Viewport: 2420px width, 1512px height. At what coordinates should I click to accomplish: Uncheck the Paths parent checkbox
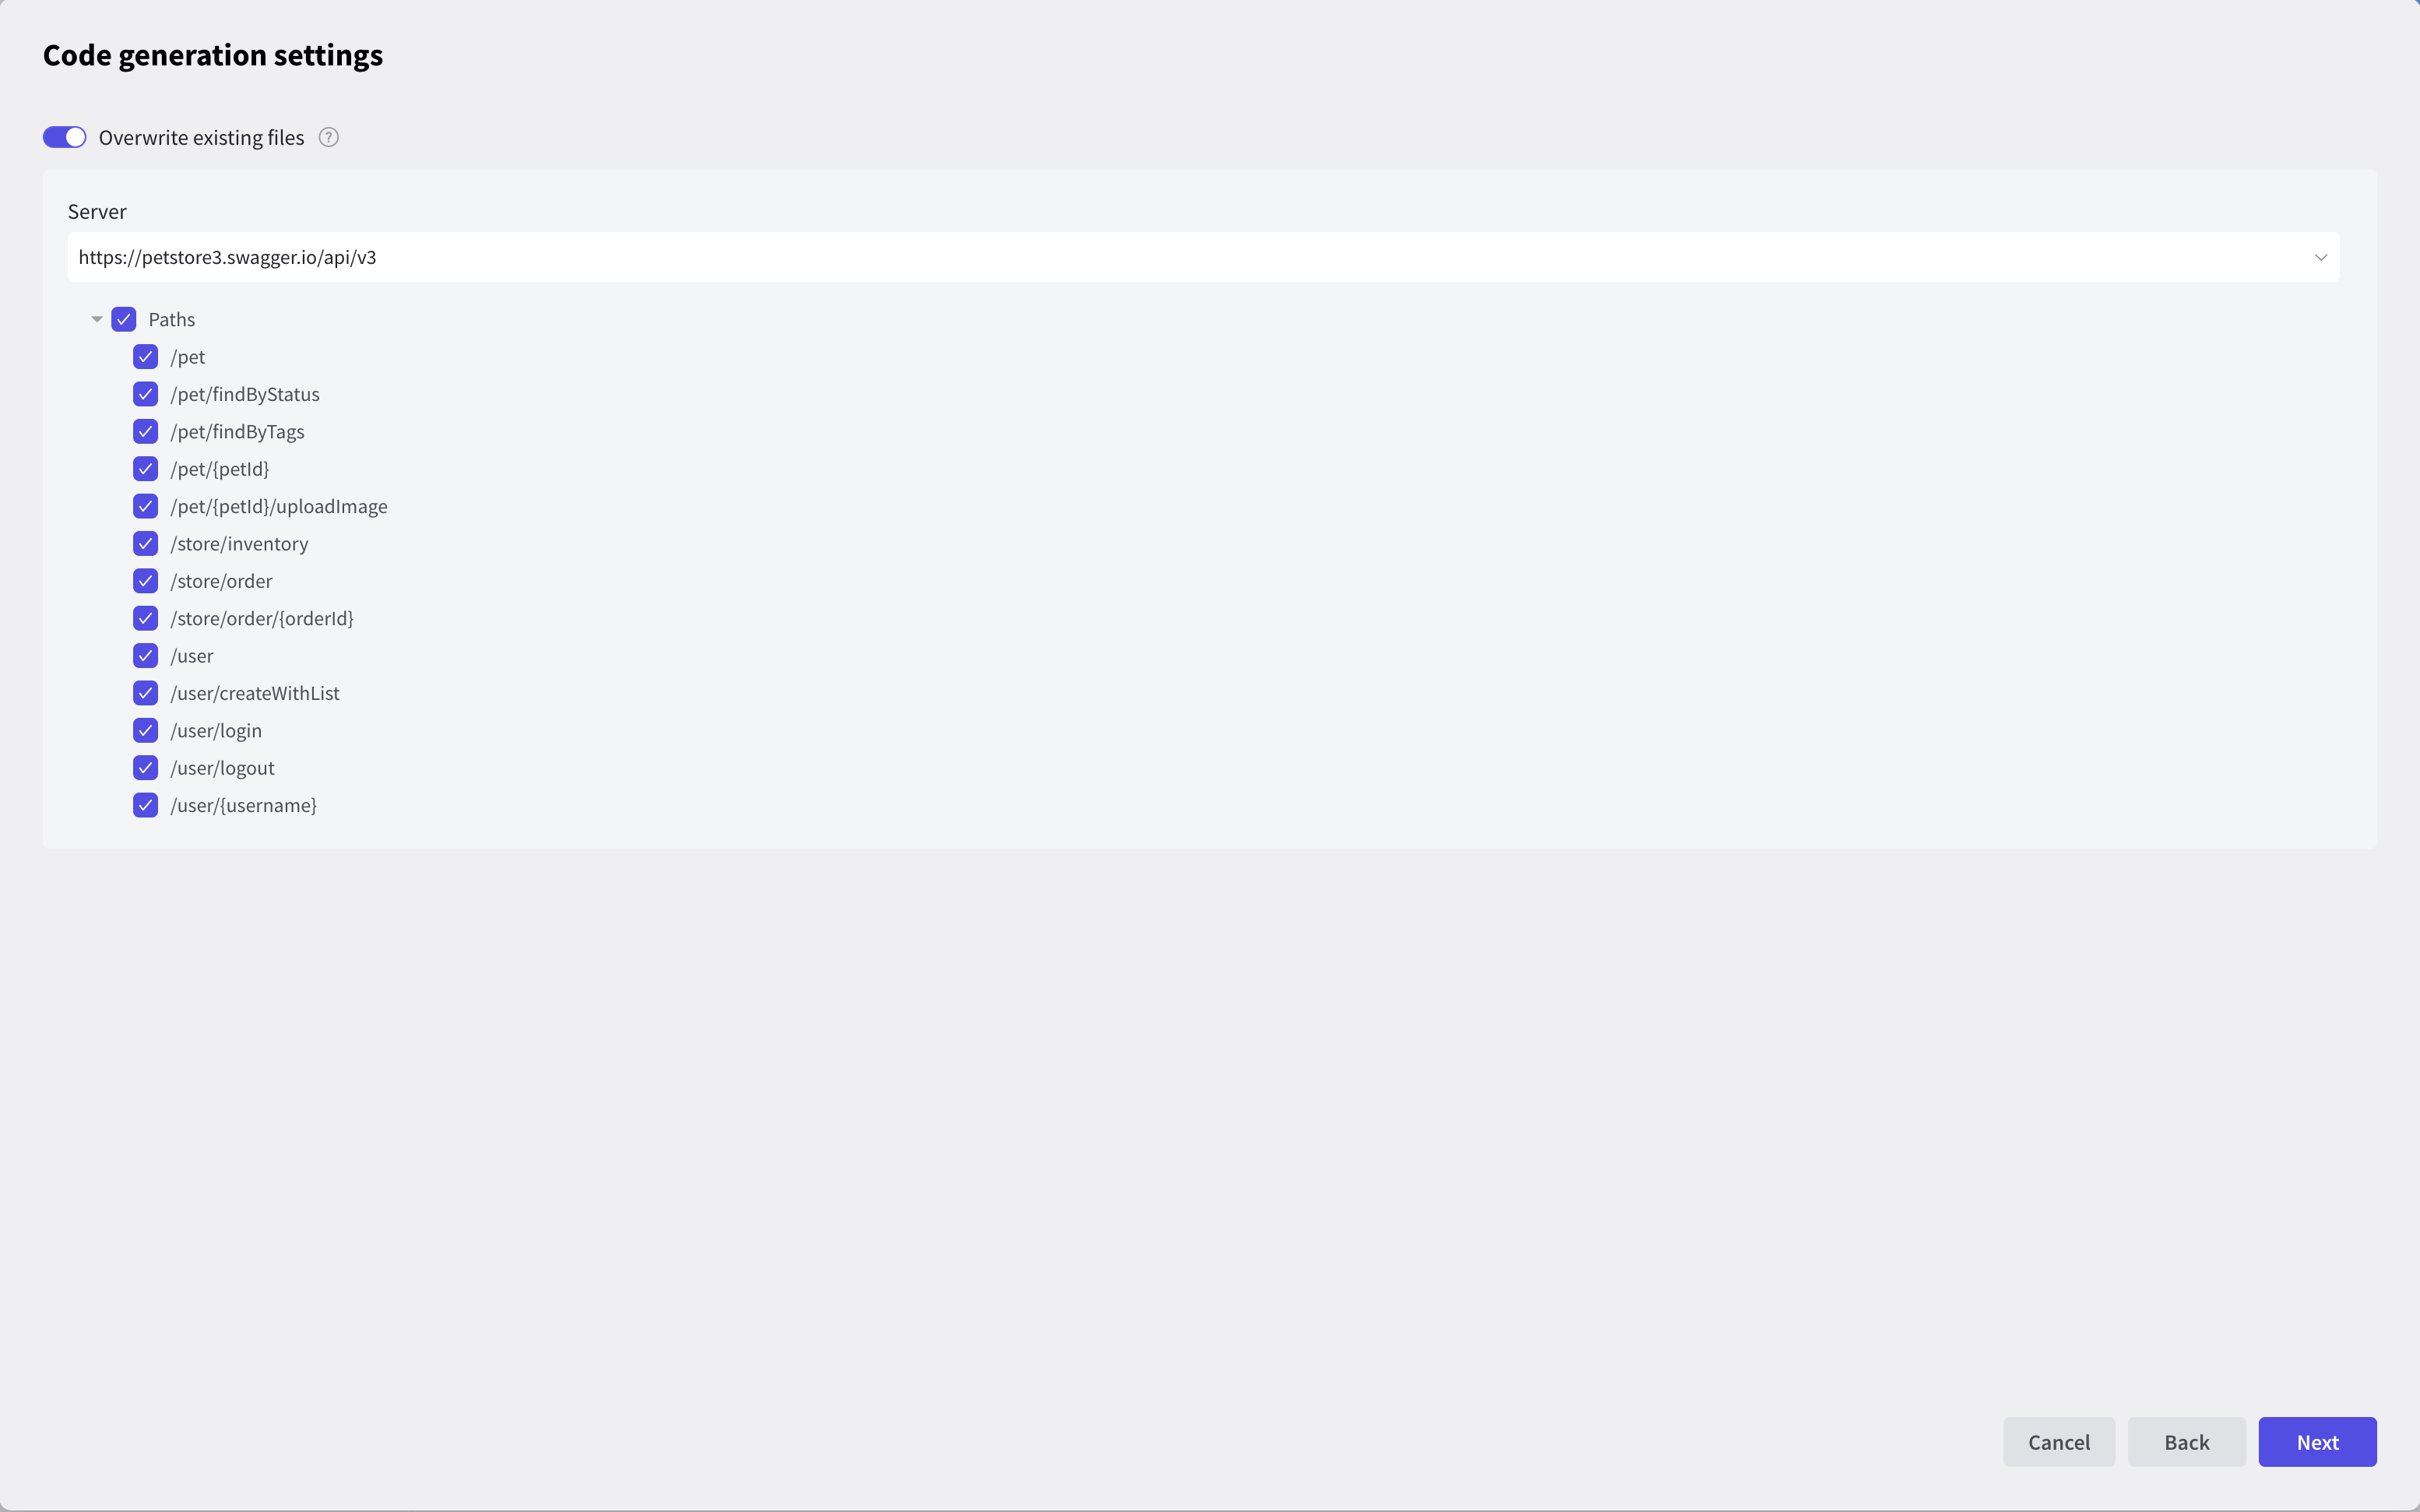[x=122, y=318]
